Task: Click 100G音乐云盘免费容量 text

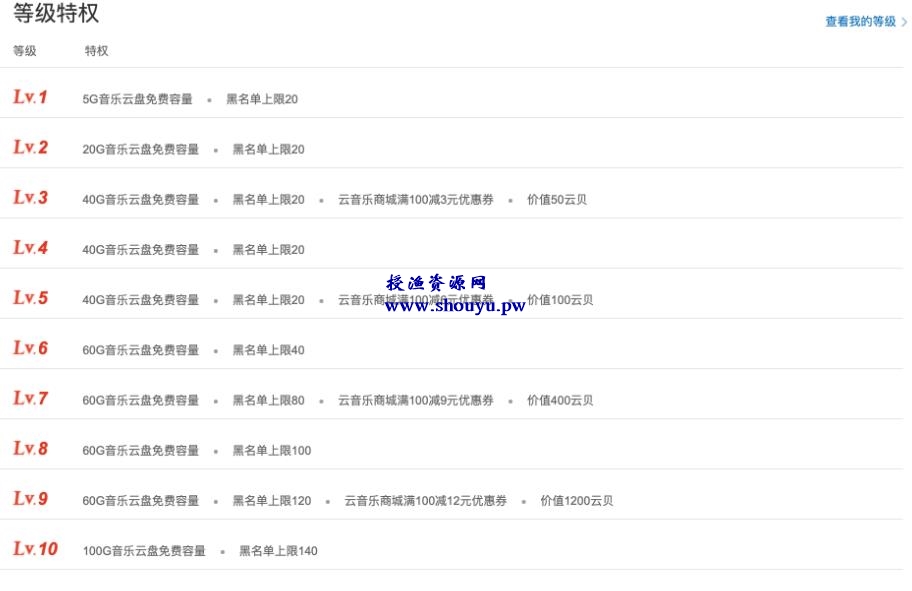Action: (x=144, y=551)
